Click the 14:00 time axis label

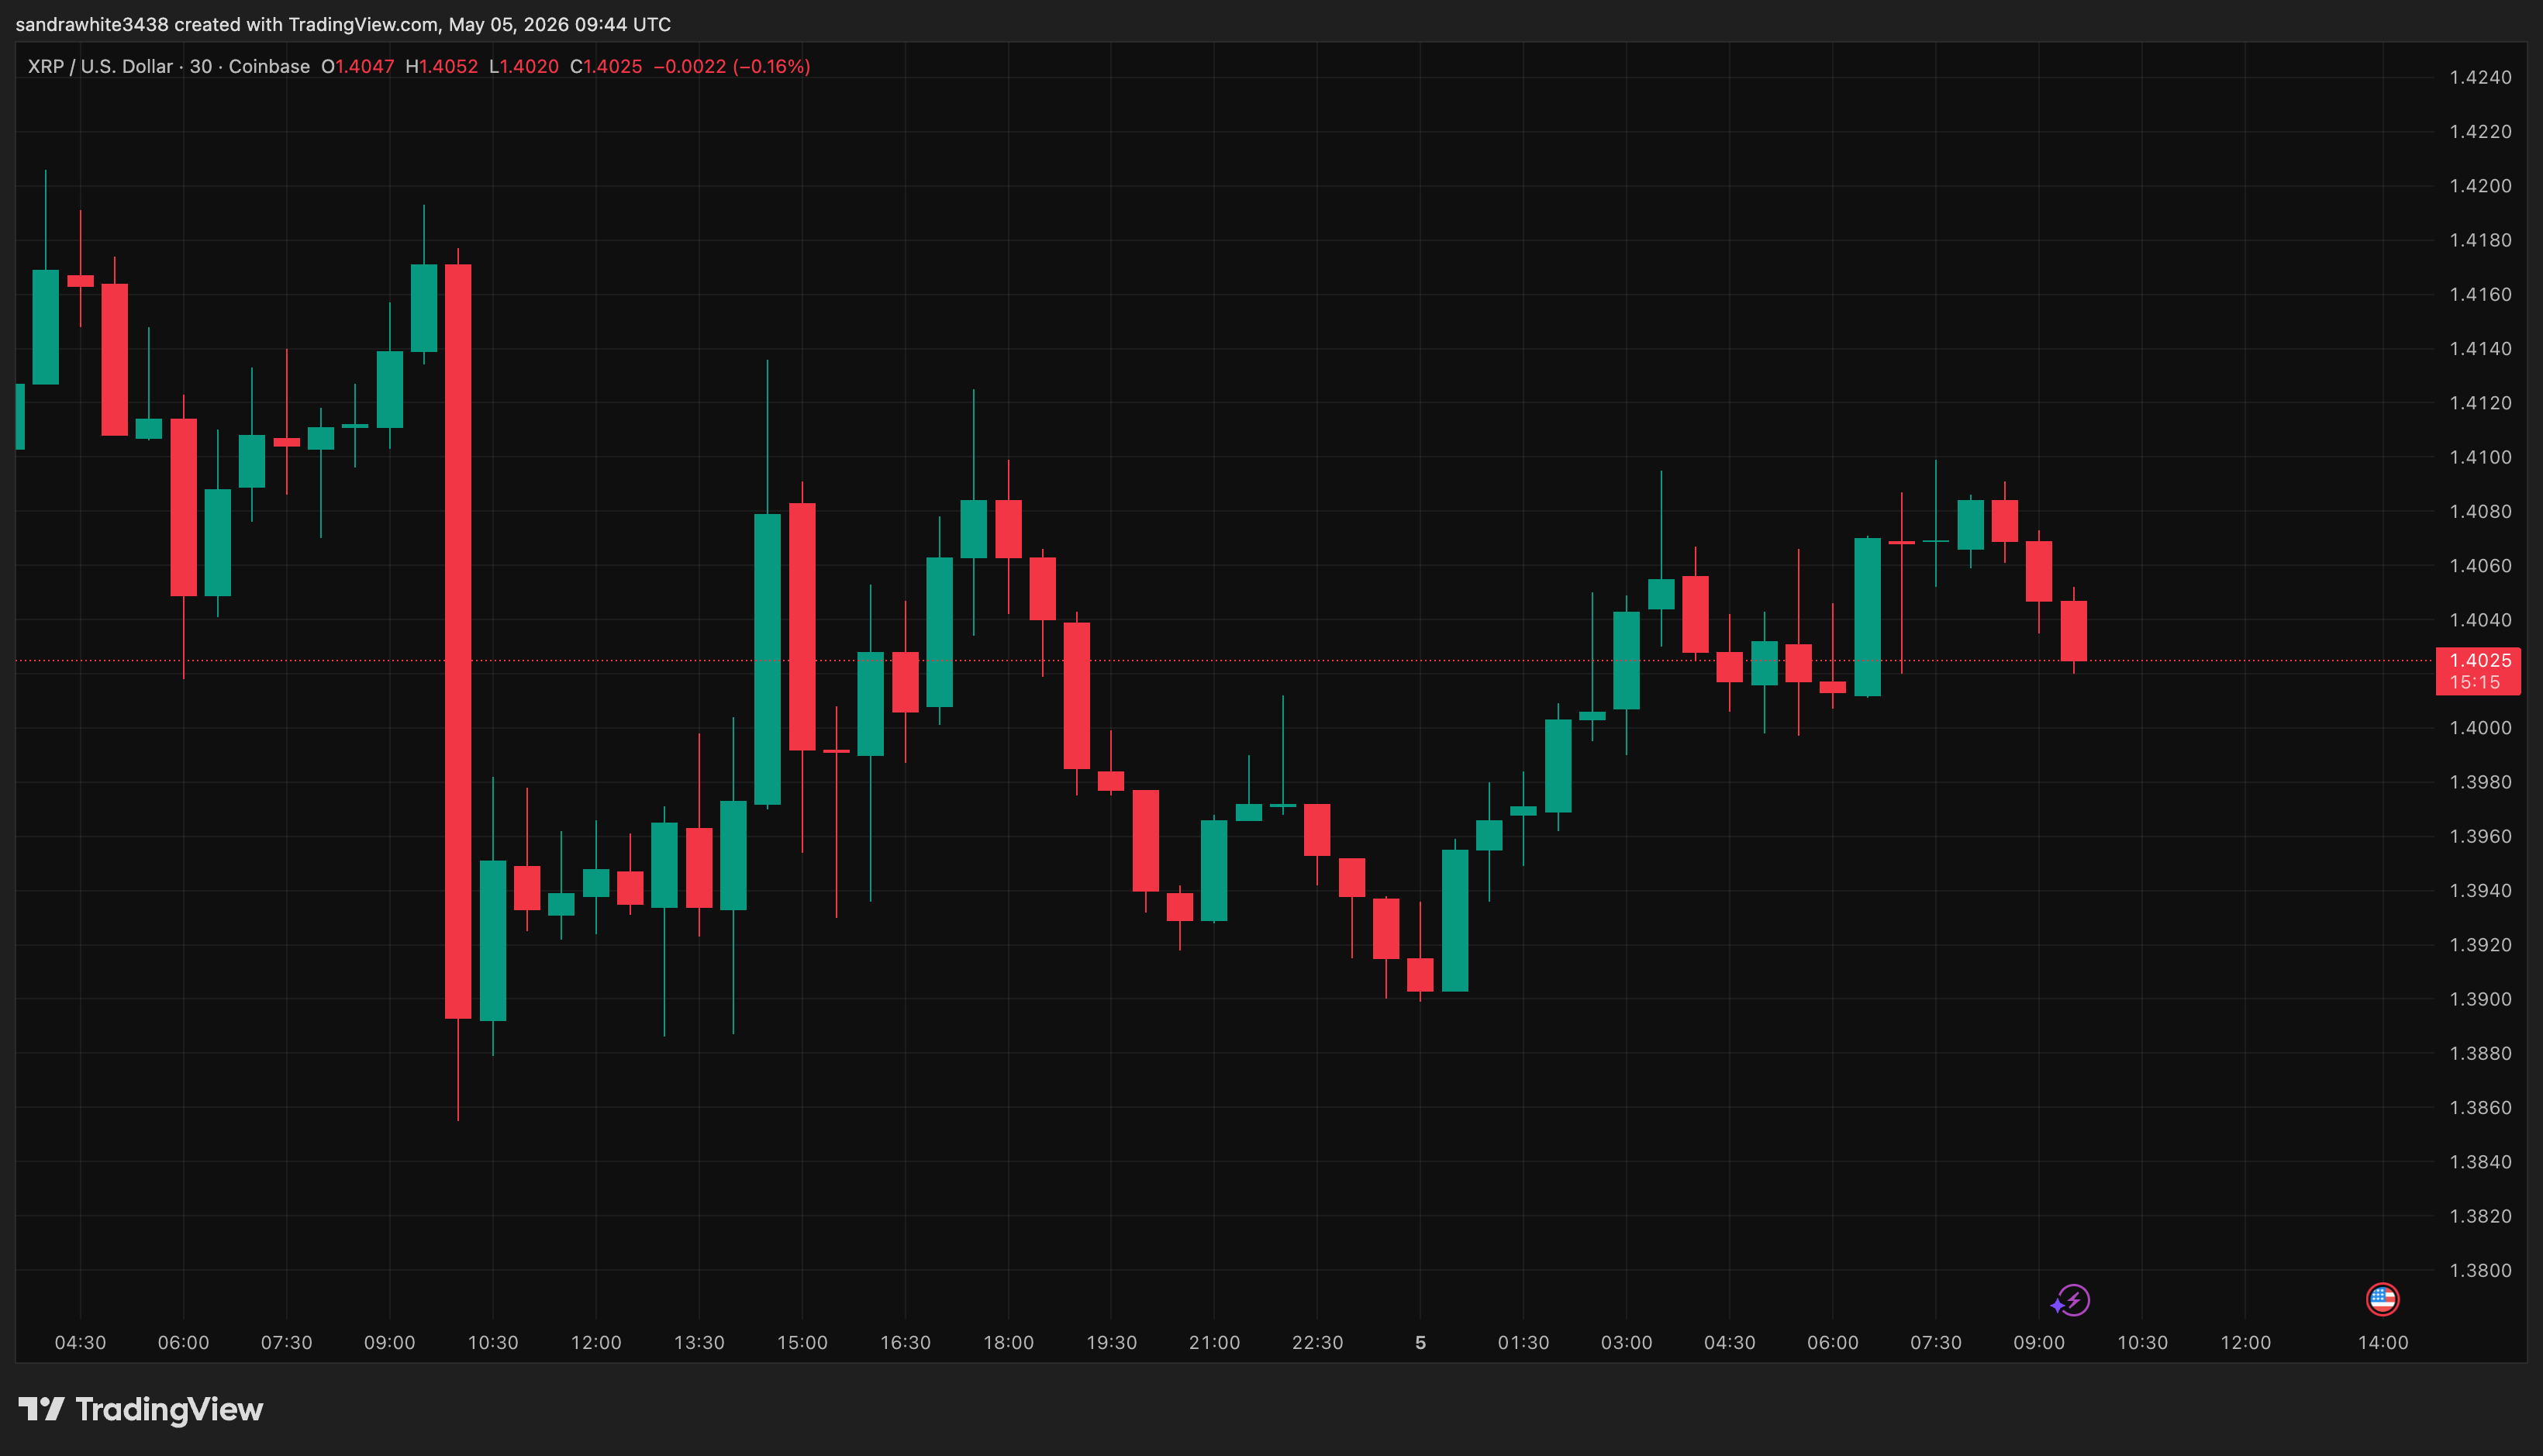point(2383,1343)
